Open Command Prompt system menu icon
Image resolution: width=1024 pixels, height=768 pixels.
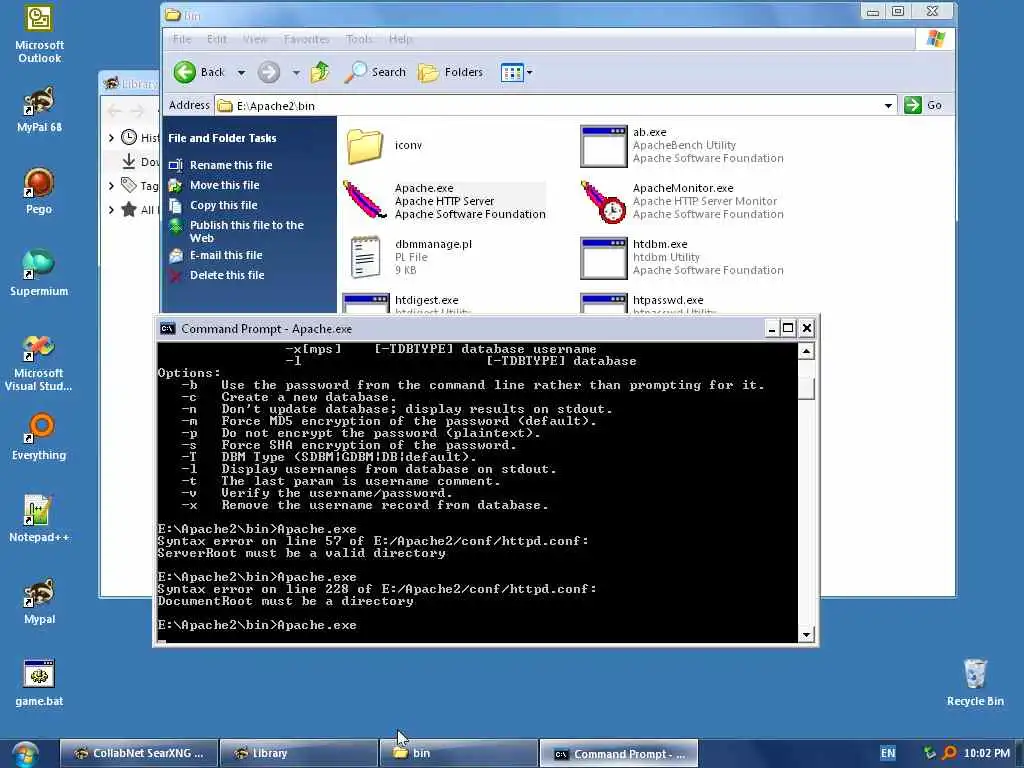tap(167, 328)
